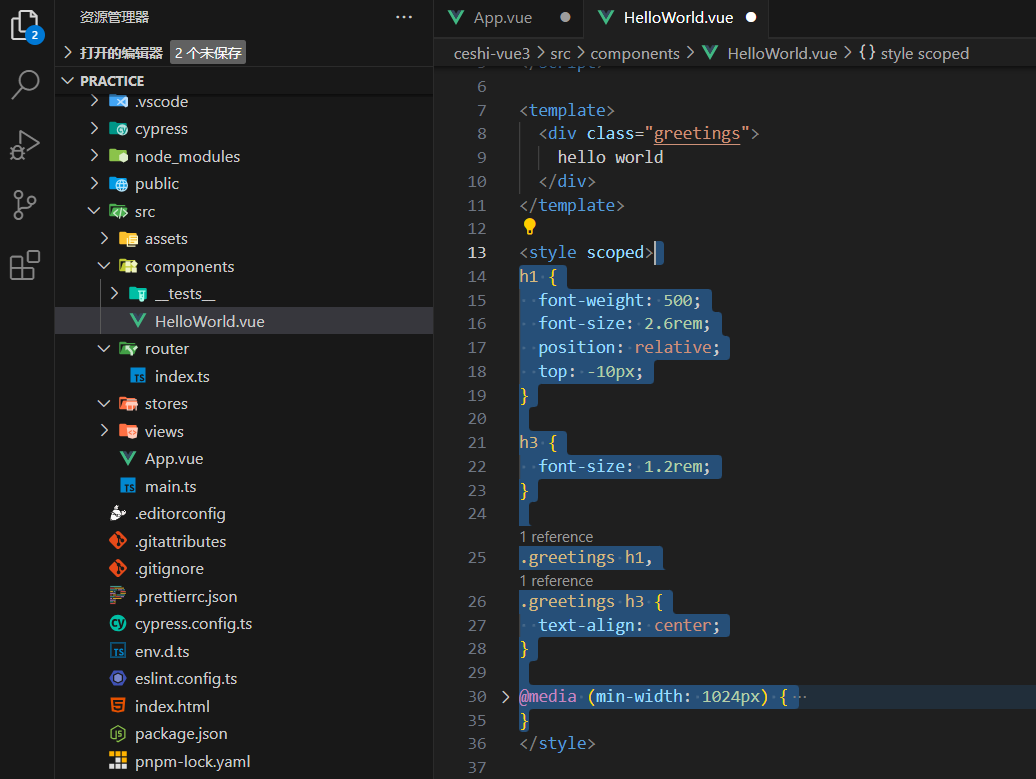Screen dimensions: 1036x779
Task: Click the 'greetings' class name on line 8
Action: (x=696, y=133)
